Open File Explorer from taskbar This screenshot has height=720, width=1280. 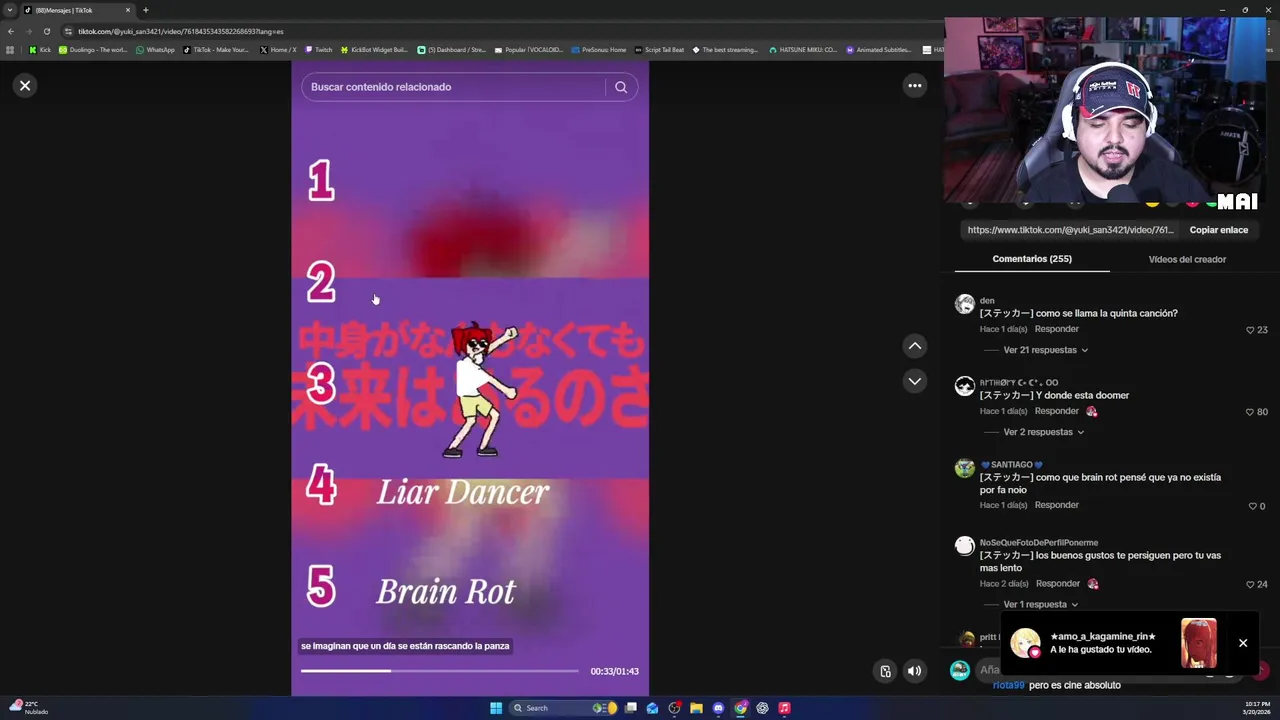696,708
